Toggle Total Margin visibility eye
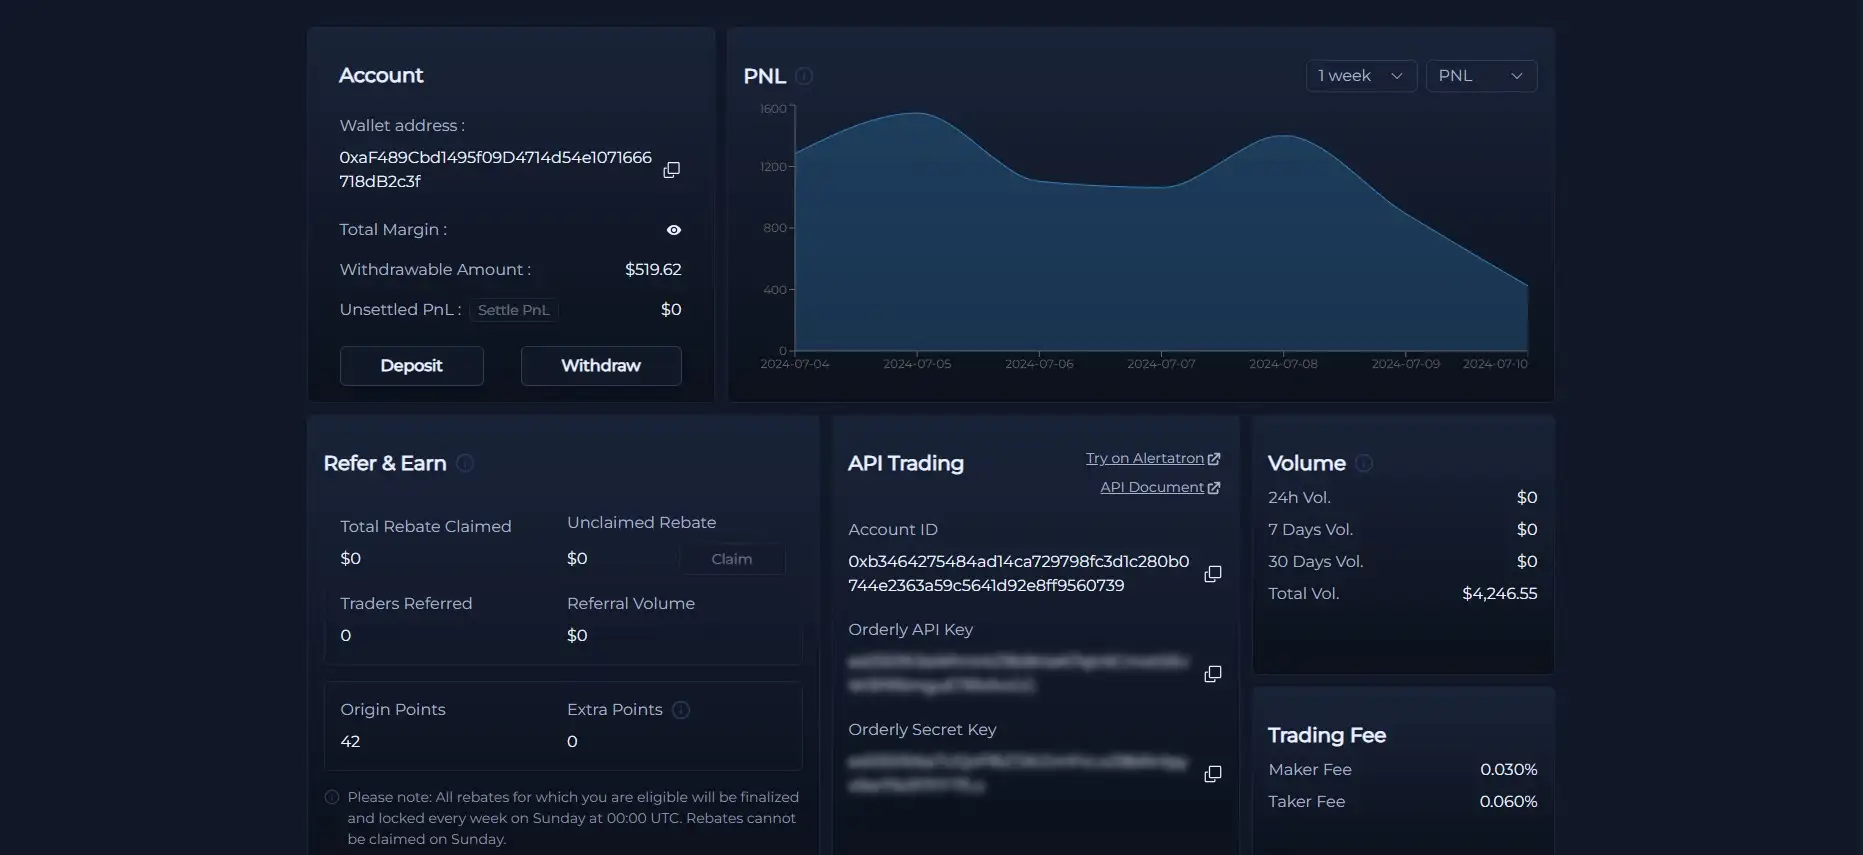 click(674, 230)
